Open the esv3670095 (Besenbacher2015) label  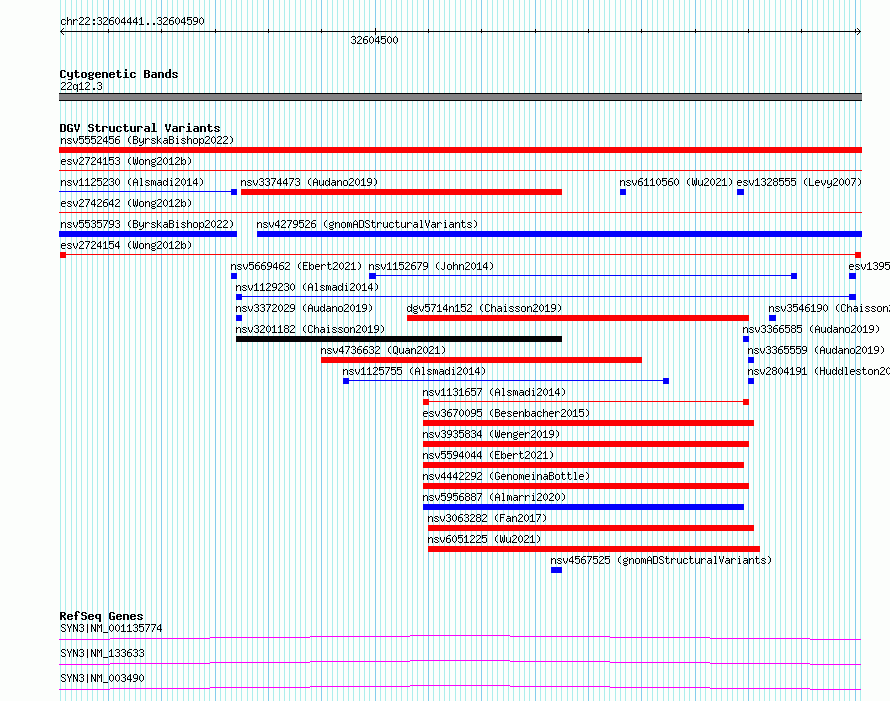coord(506,413)
